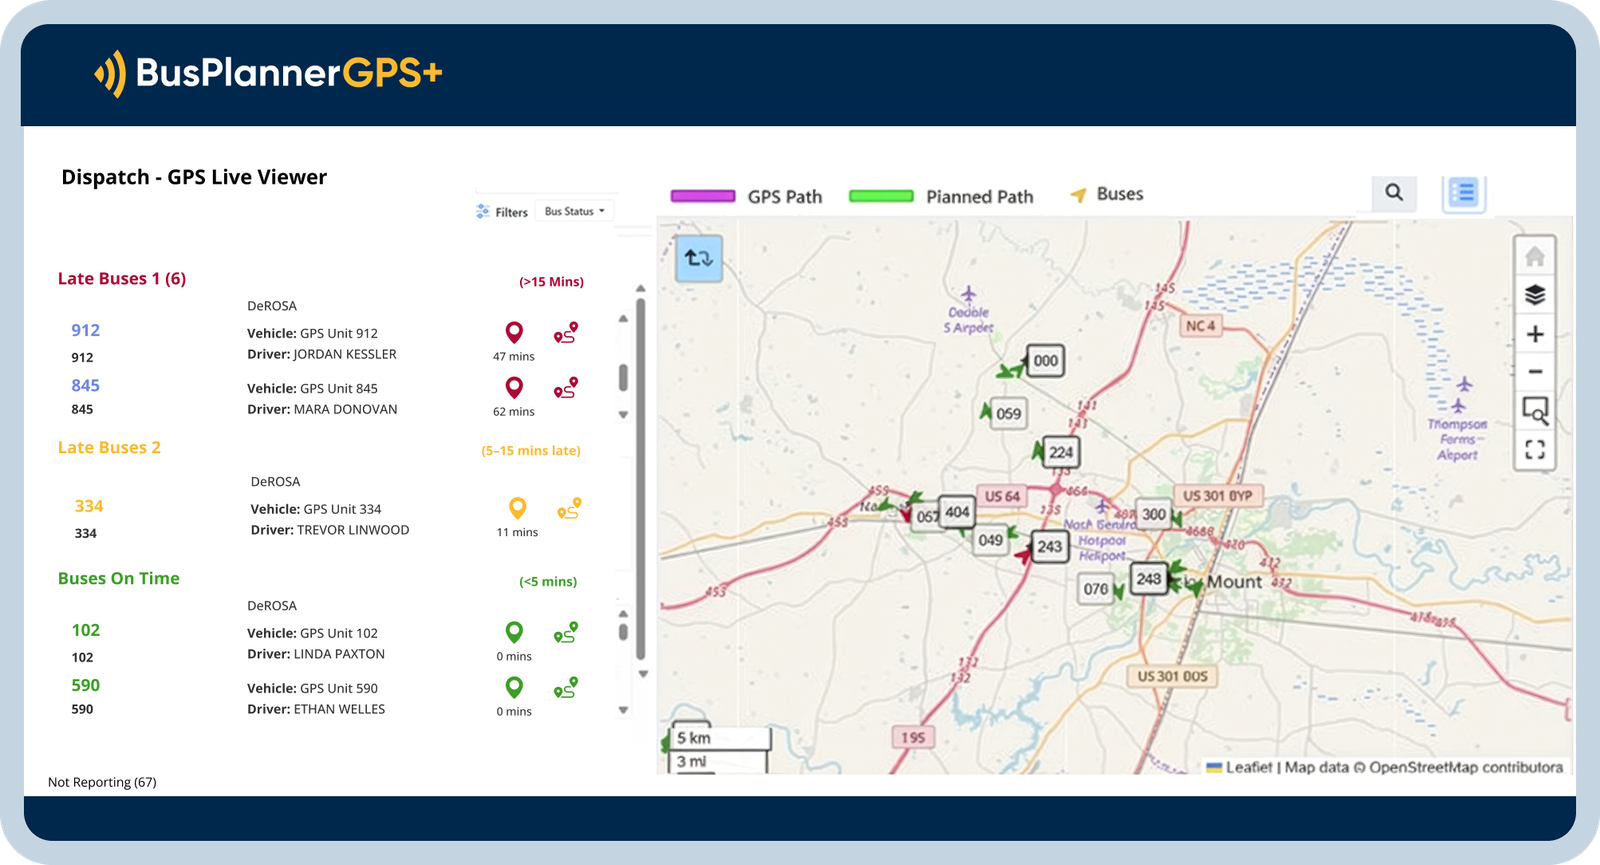Select the zoom-to-area magnifier tool

[1534, 411]
